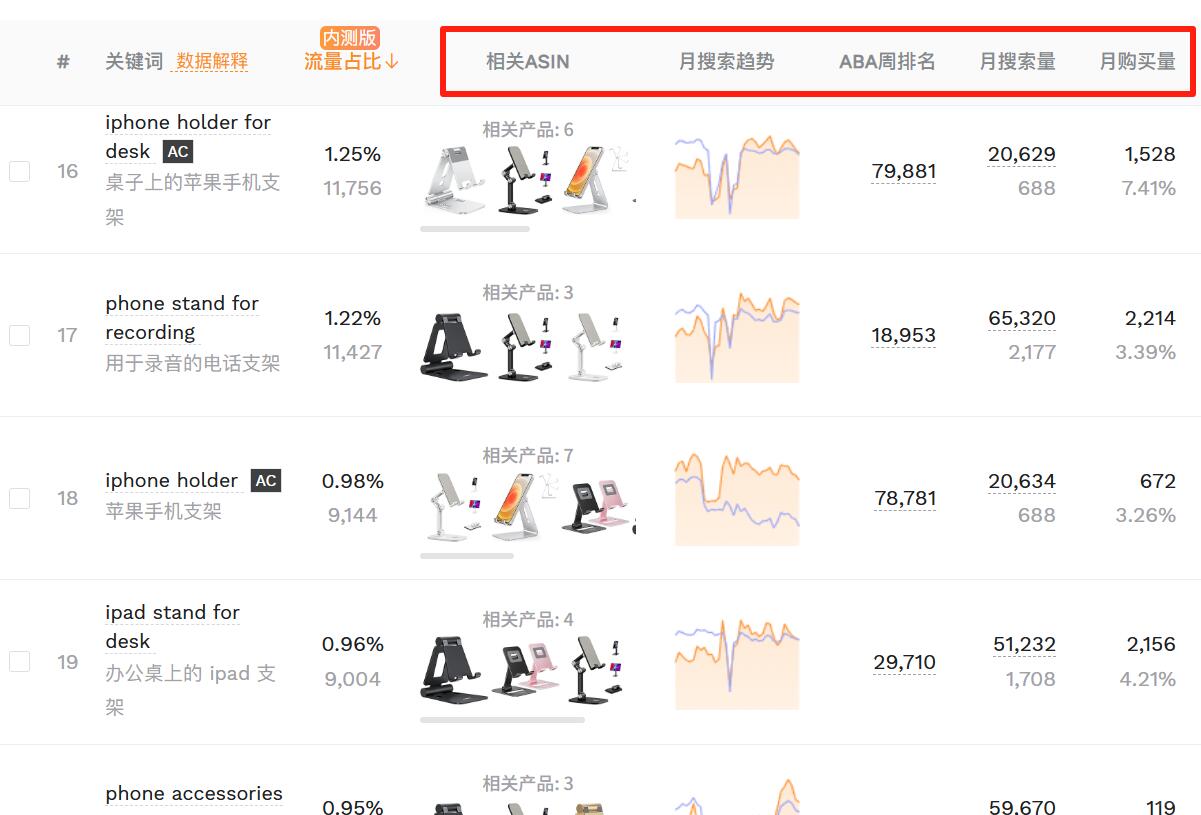
Task: Click the ABA周排名 column header
Action: [887, 61]
